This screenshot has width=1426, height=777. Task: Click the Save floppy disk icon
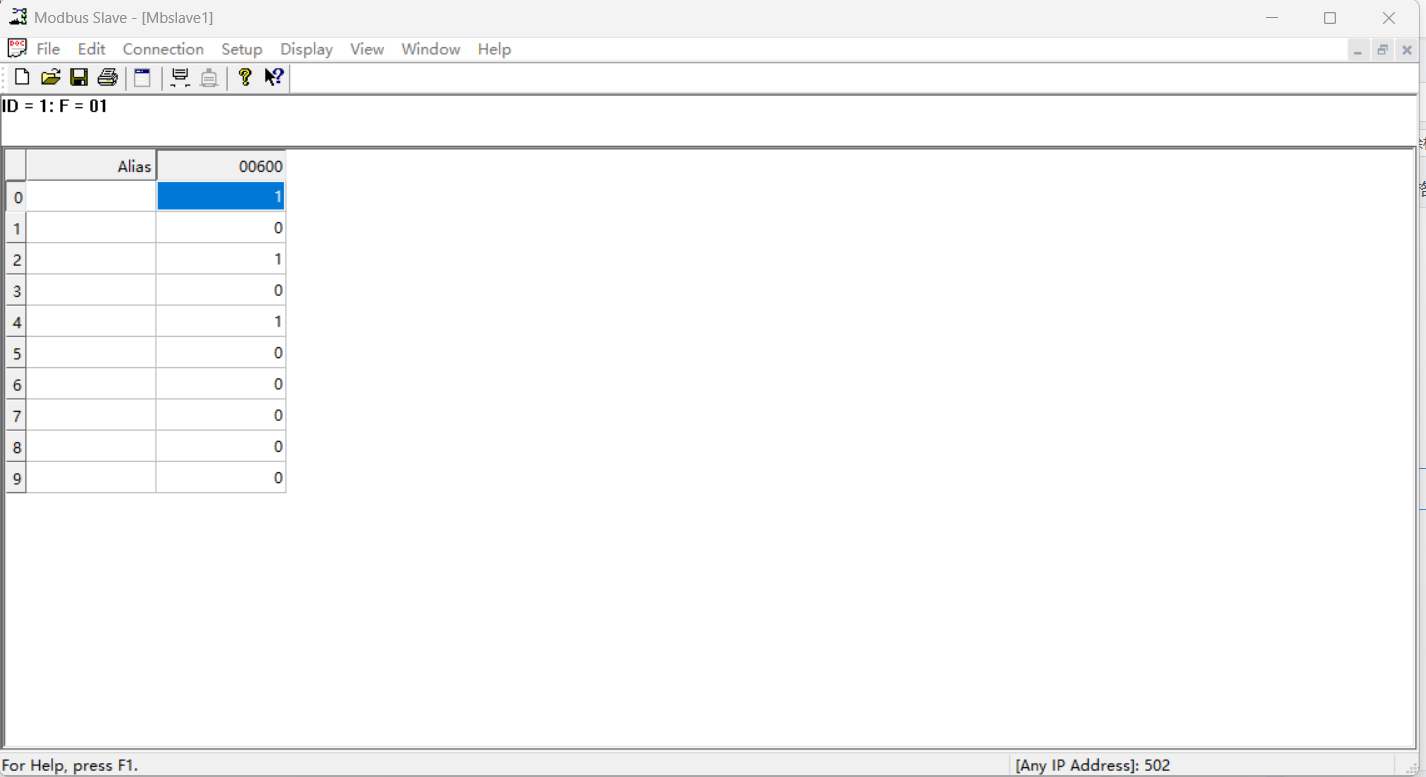tap(79, 77)
